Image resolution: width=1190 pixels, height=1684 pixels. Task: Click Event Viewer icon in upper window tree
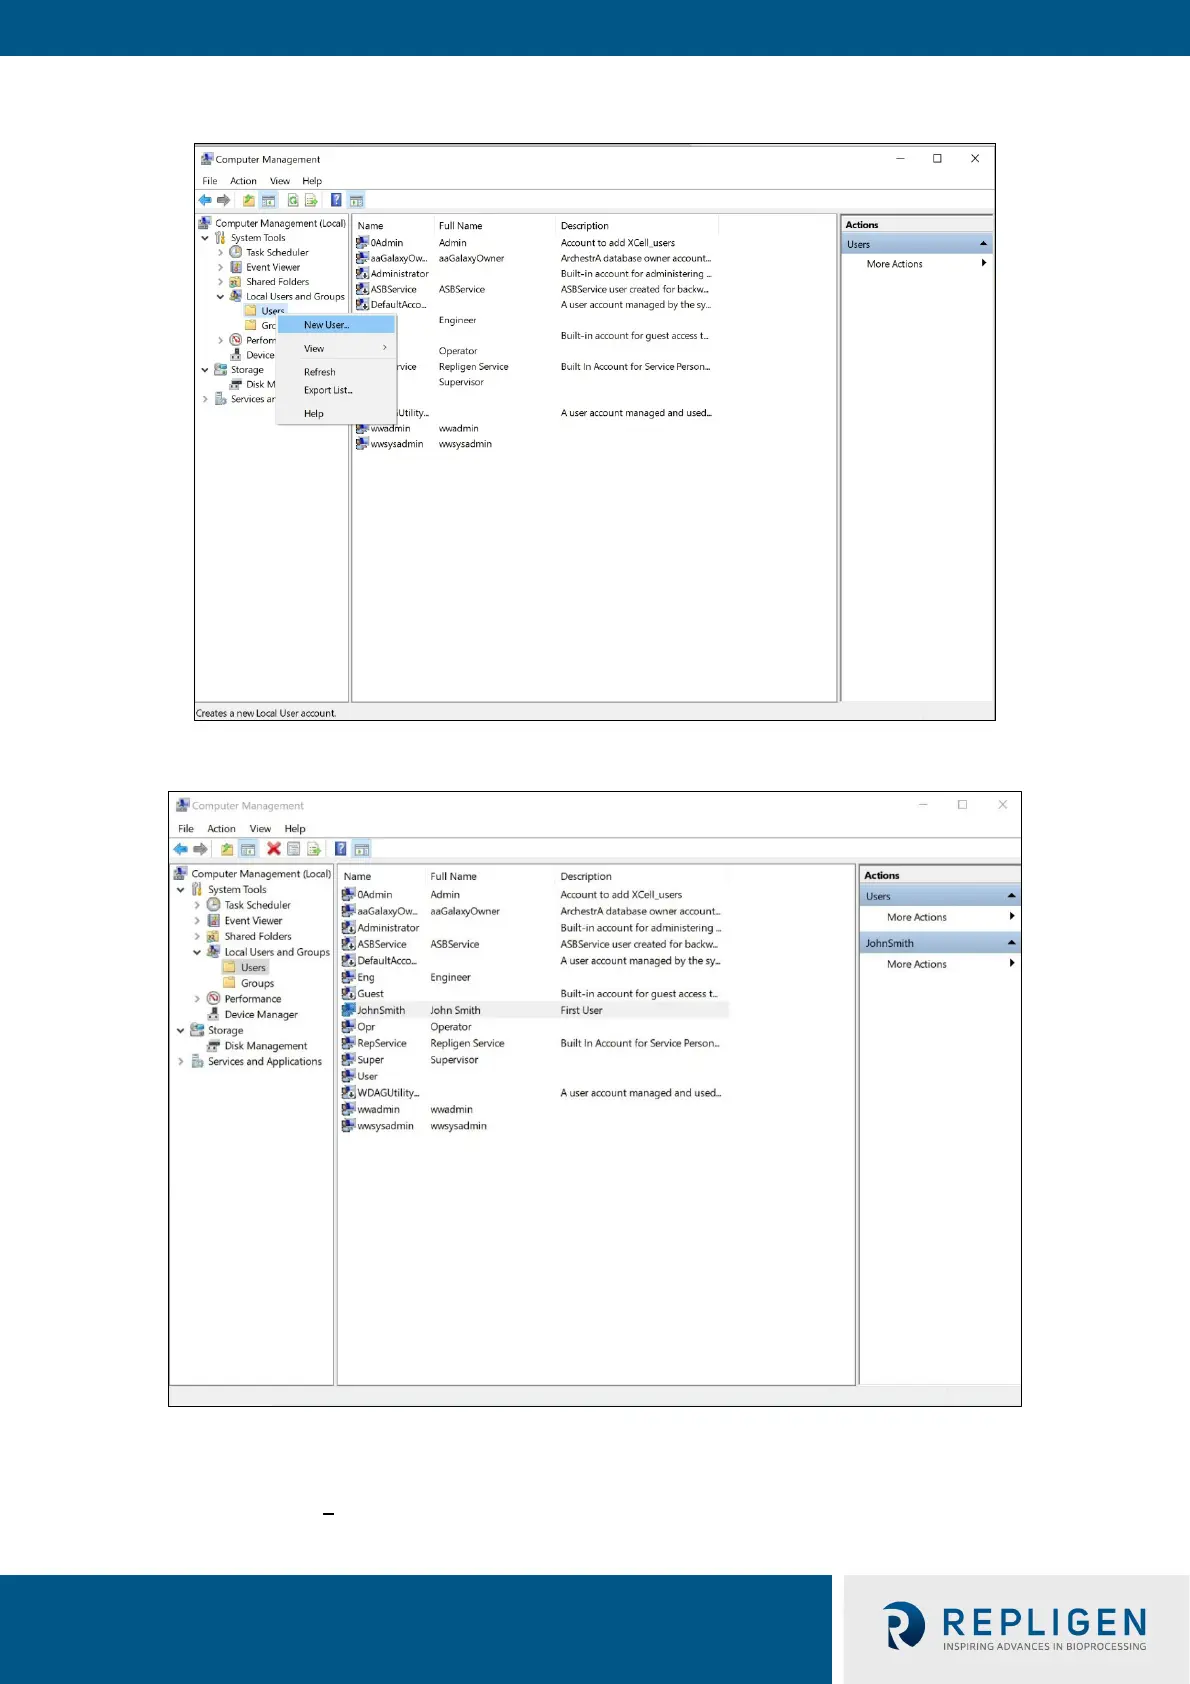pyautogui.click(x=236, y=267)
